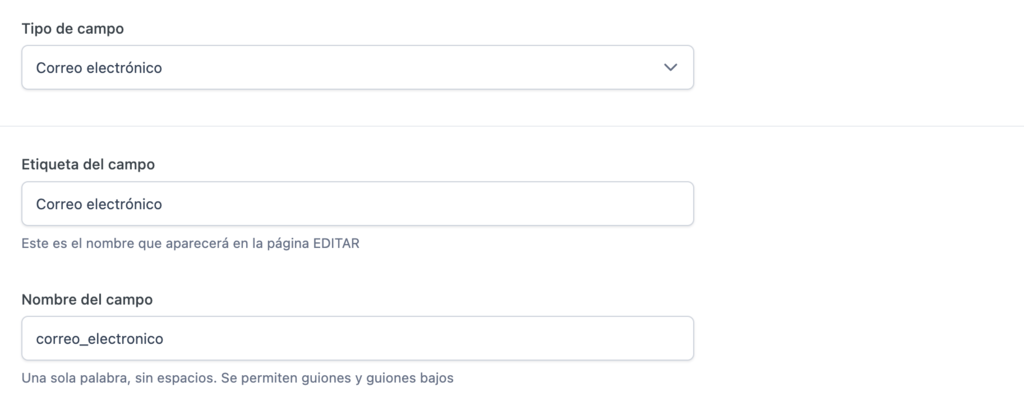The image size is (1024, 405).
Task: Click the selected "Correo electrónico" dropdown value
Action: (x=99, y=68)
